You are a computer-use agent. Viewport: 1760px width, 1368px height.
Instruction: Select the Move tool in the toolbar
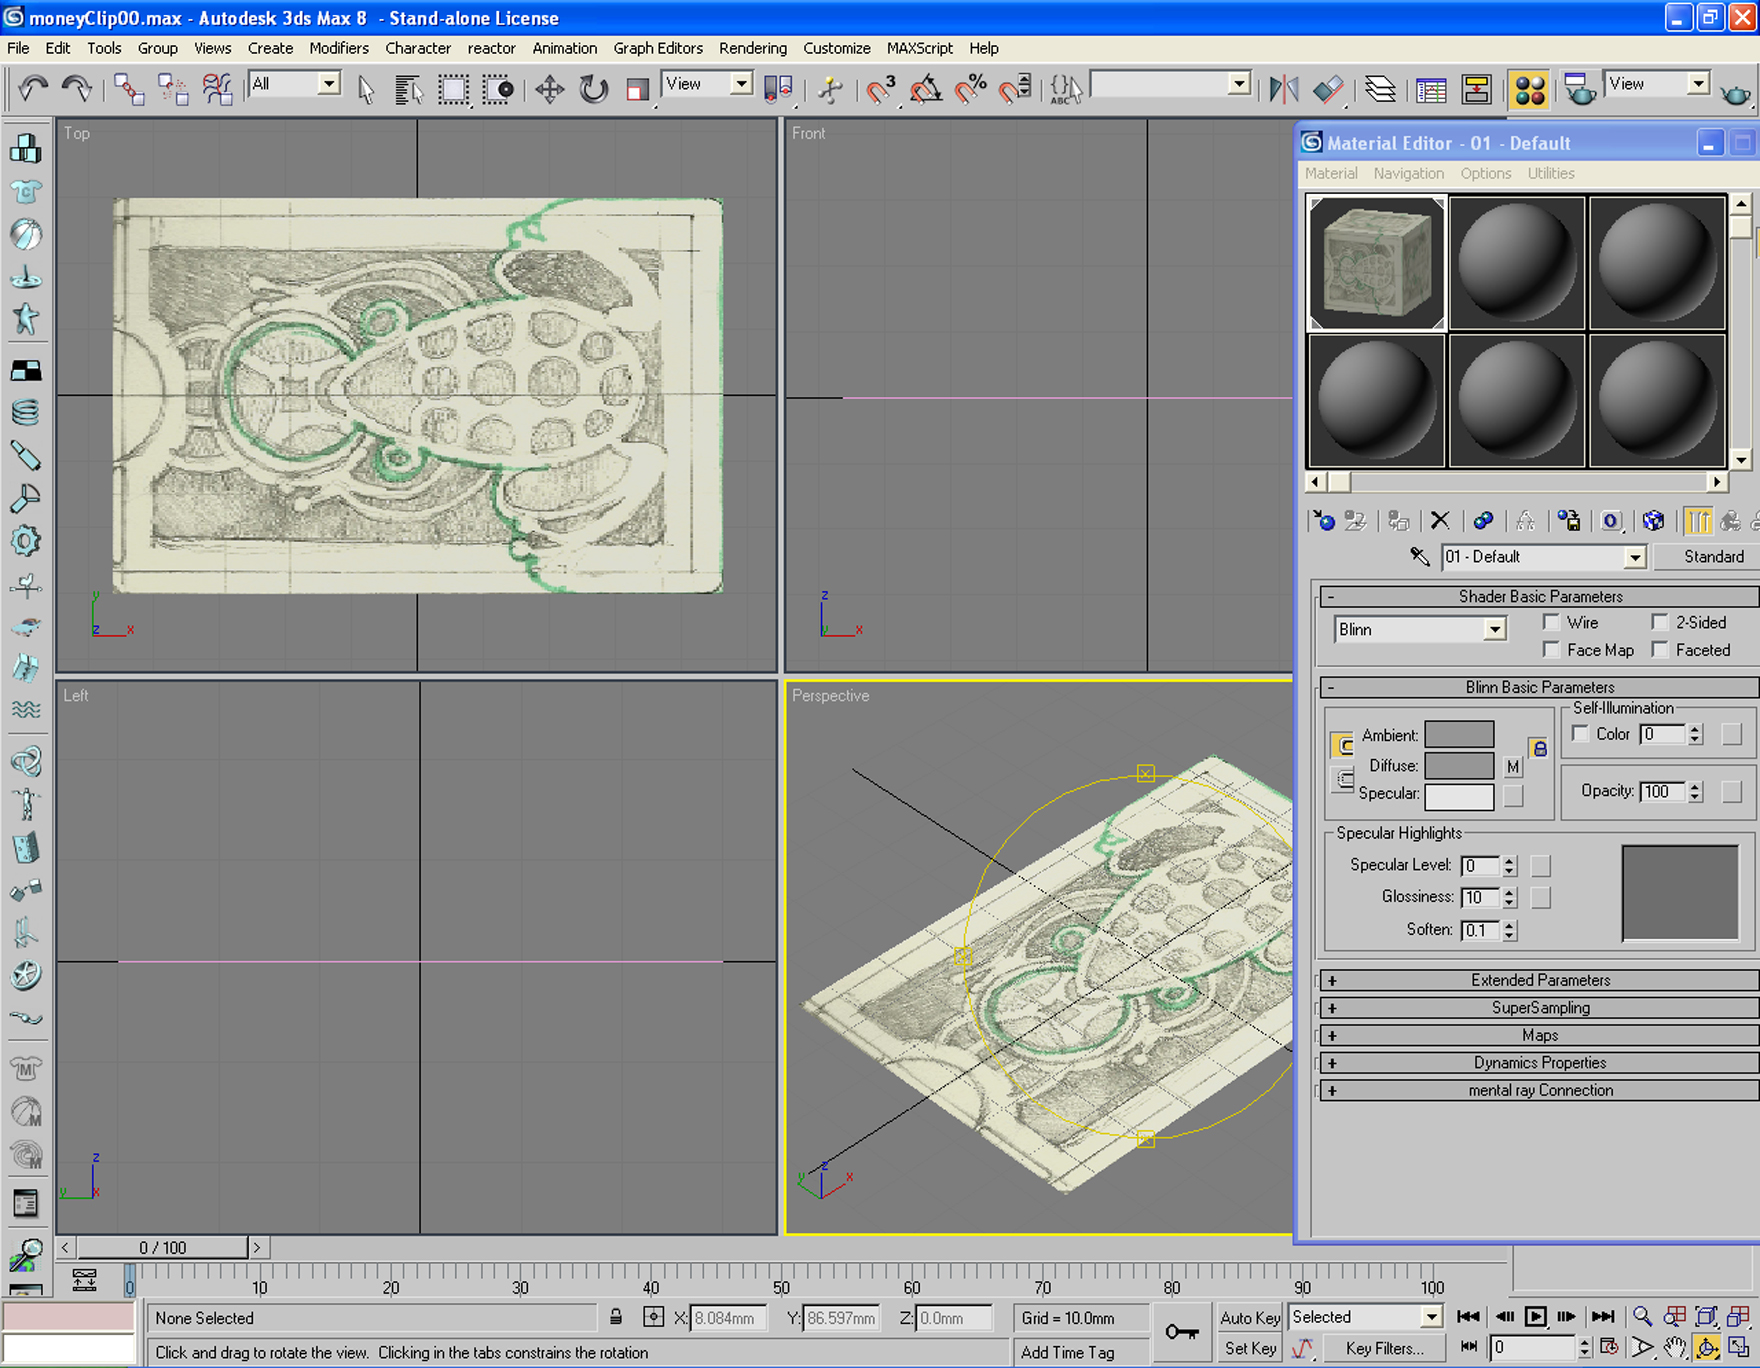tap(549, 90)
